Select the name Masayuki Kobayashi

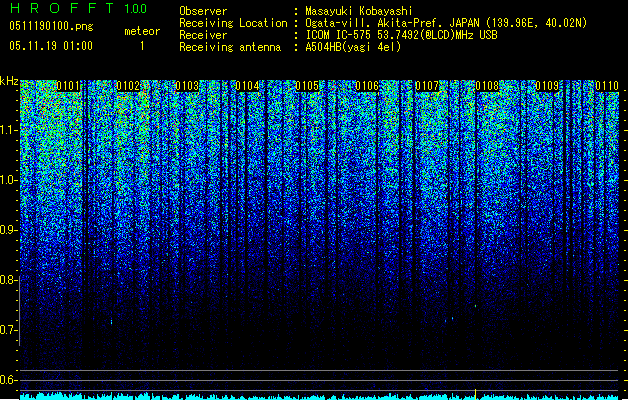pos(359,11)
